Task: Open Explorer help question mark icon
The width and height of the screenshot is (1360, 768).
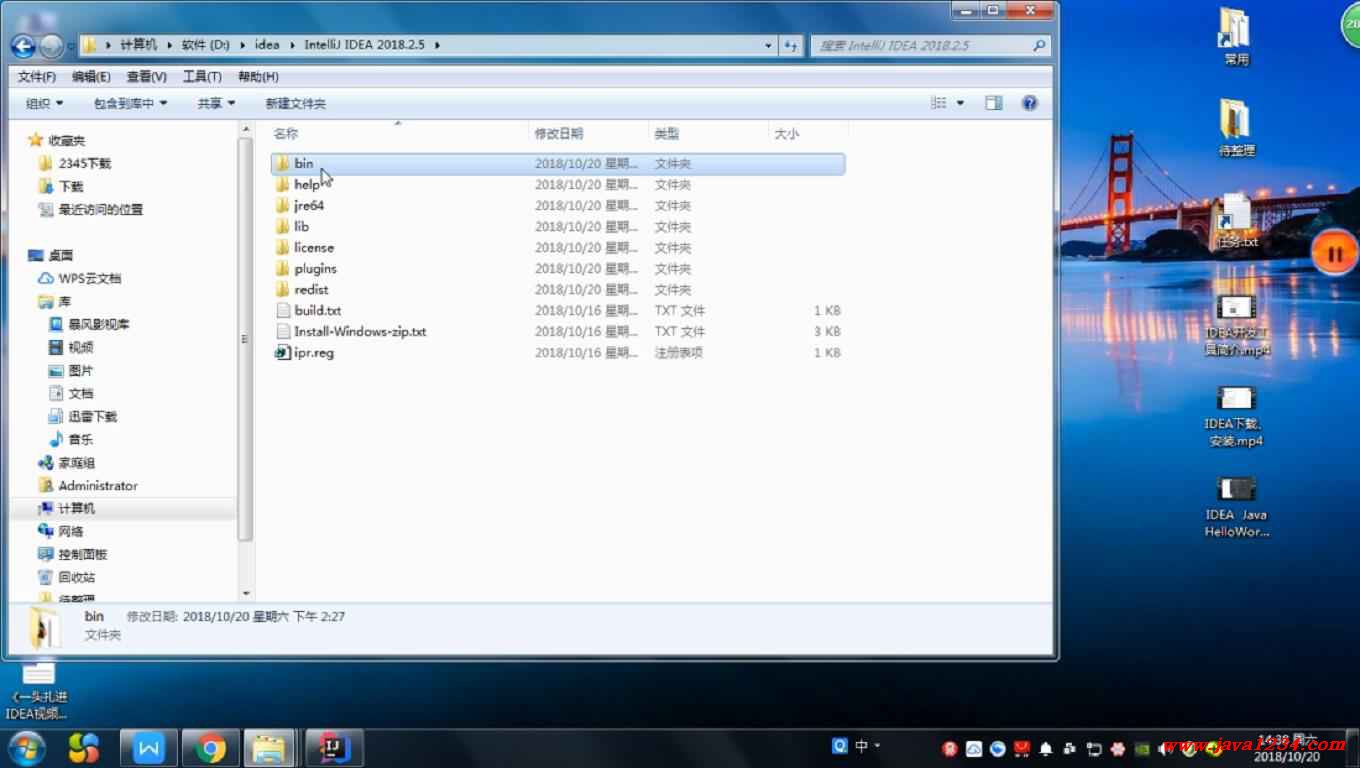Action: pyautogui.click(x=1030, y=103)
